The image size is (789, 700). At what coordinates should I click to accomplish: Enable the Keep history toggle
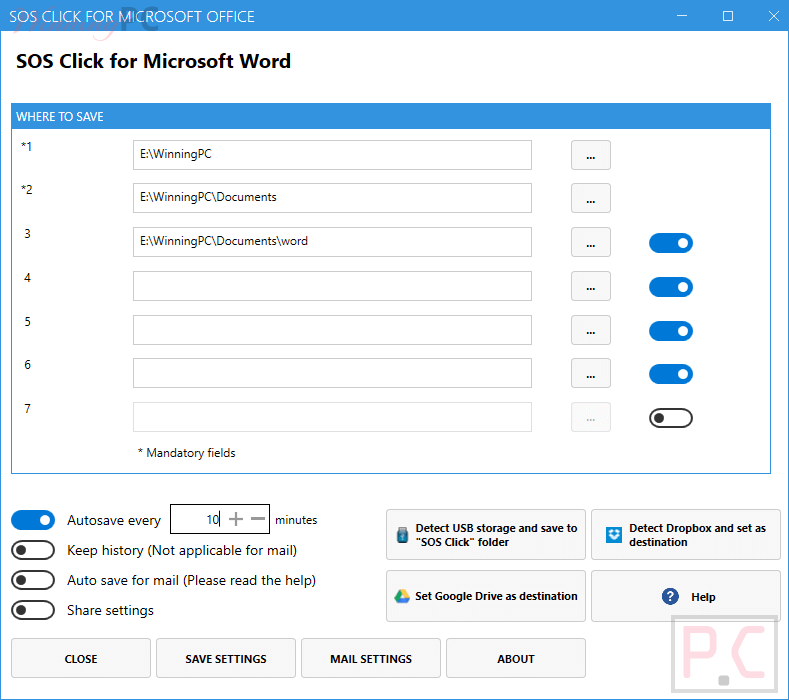[x=33, y=550]
